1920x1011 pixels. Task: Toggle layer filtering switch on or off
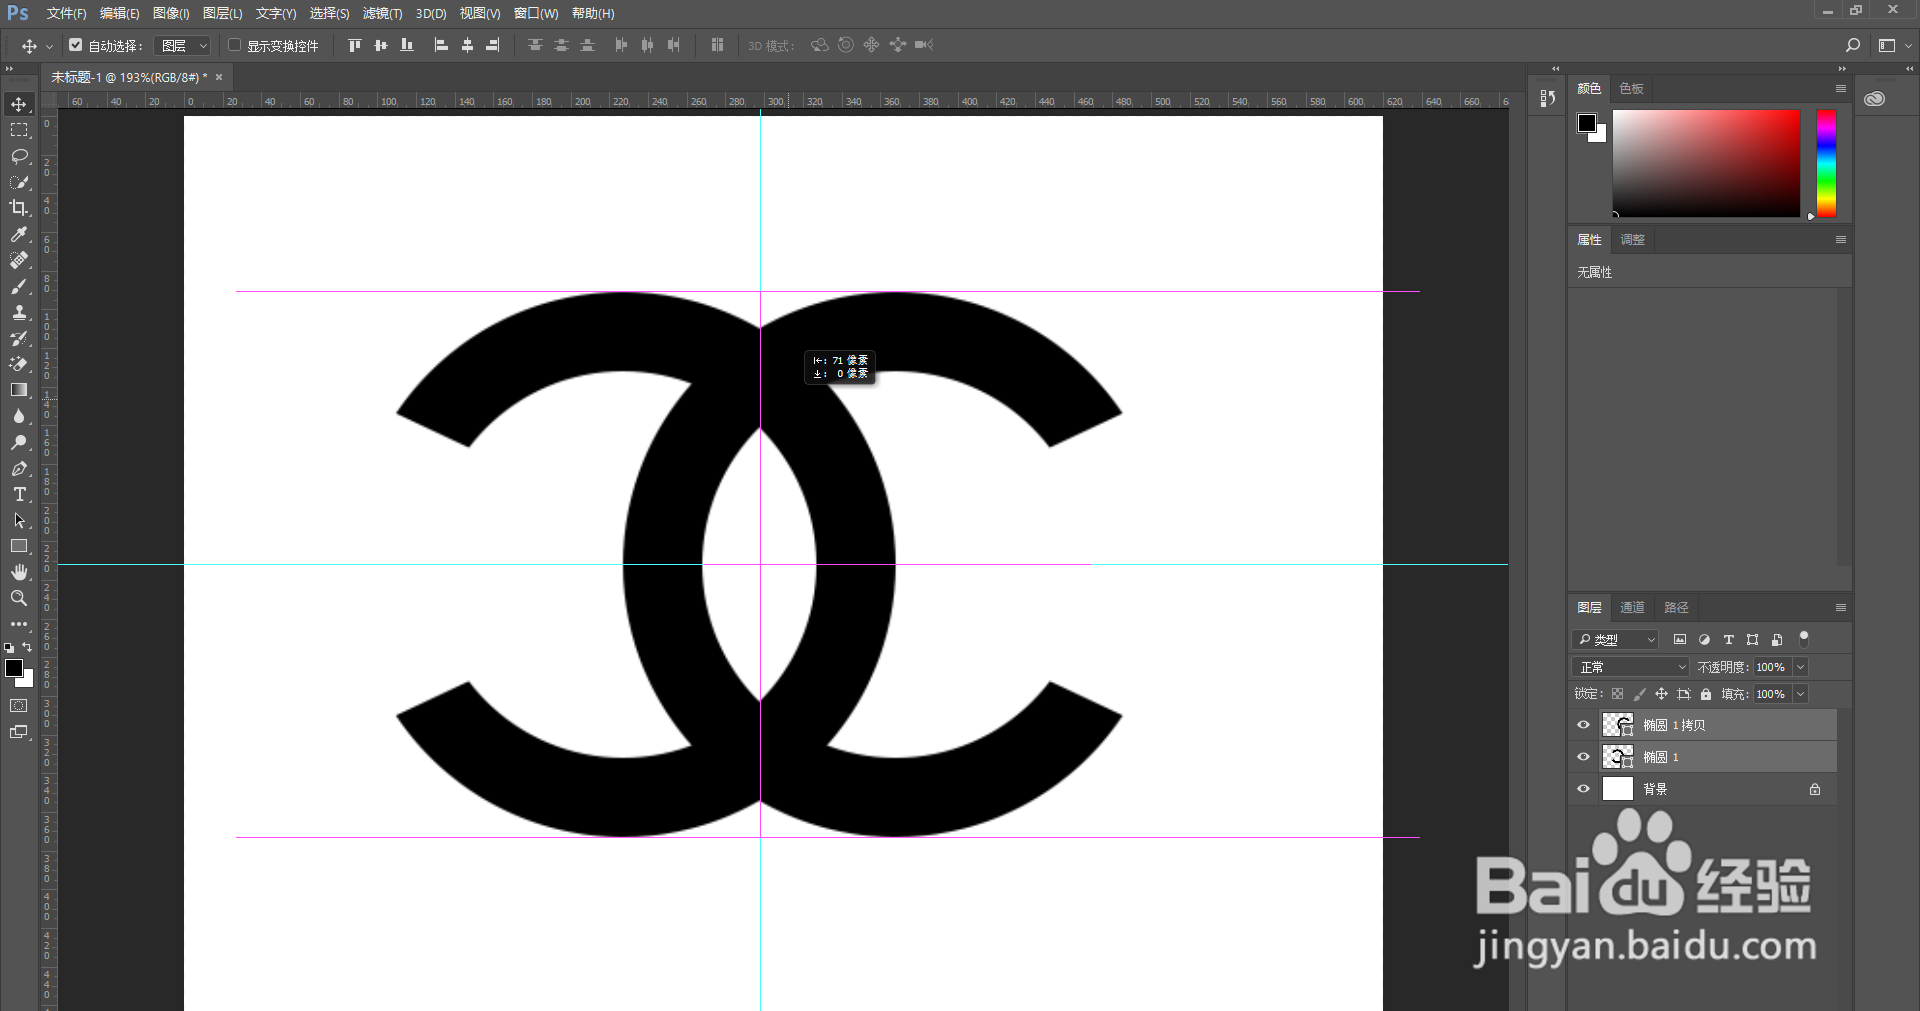[x=1804, y=638]
